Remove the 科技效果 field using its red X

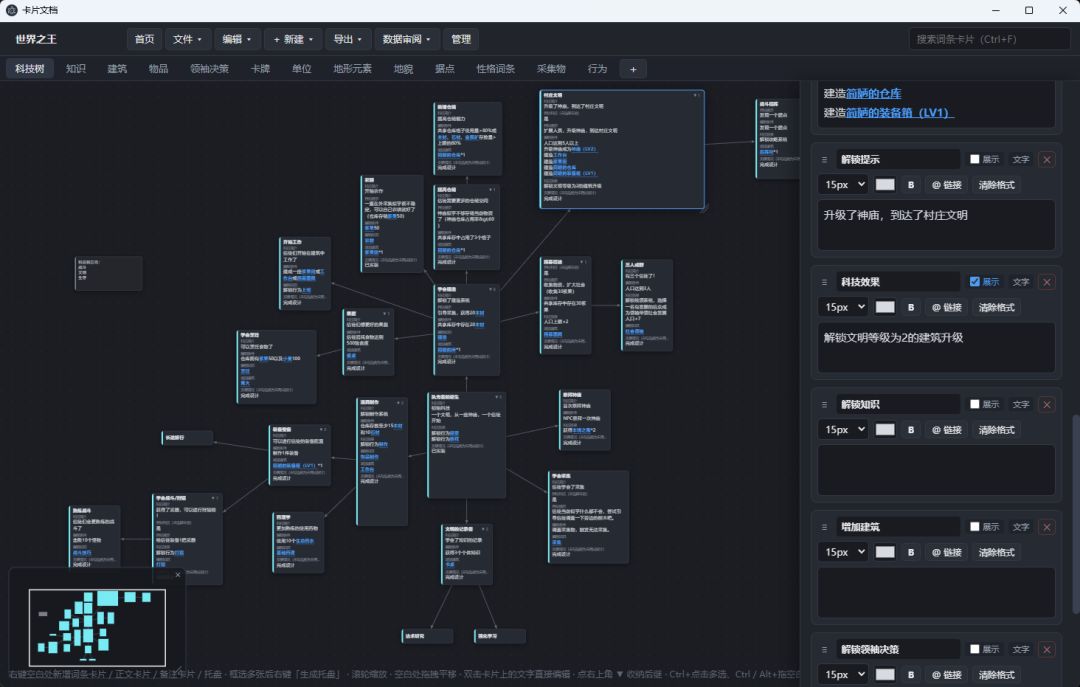pyautogui.click(x=1047, y=282)
